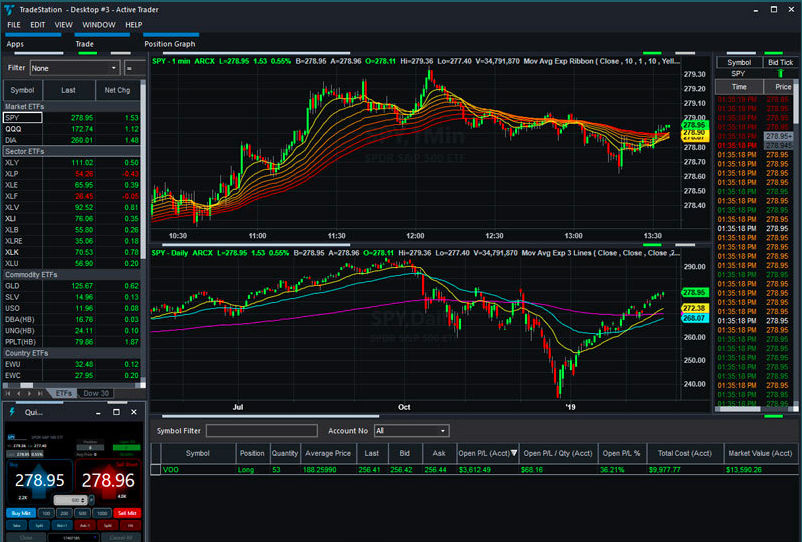Click the Total Cost (Acct) column header
The image size is (802, 542).
pos(685,453)
